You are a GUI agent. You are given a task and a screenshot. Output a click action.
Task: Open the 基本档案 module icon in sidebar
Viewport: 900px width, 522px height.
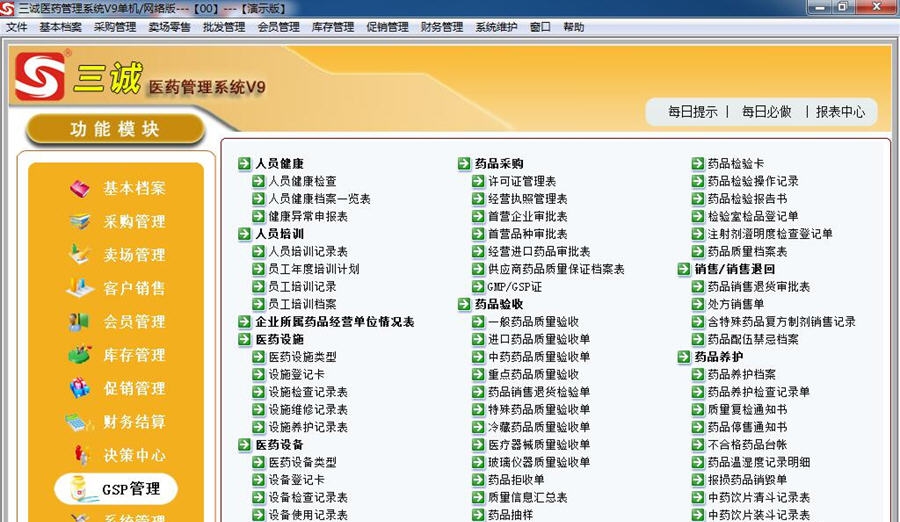[x=80, y=188]
